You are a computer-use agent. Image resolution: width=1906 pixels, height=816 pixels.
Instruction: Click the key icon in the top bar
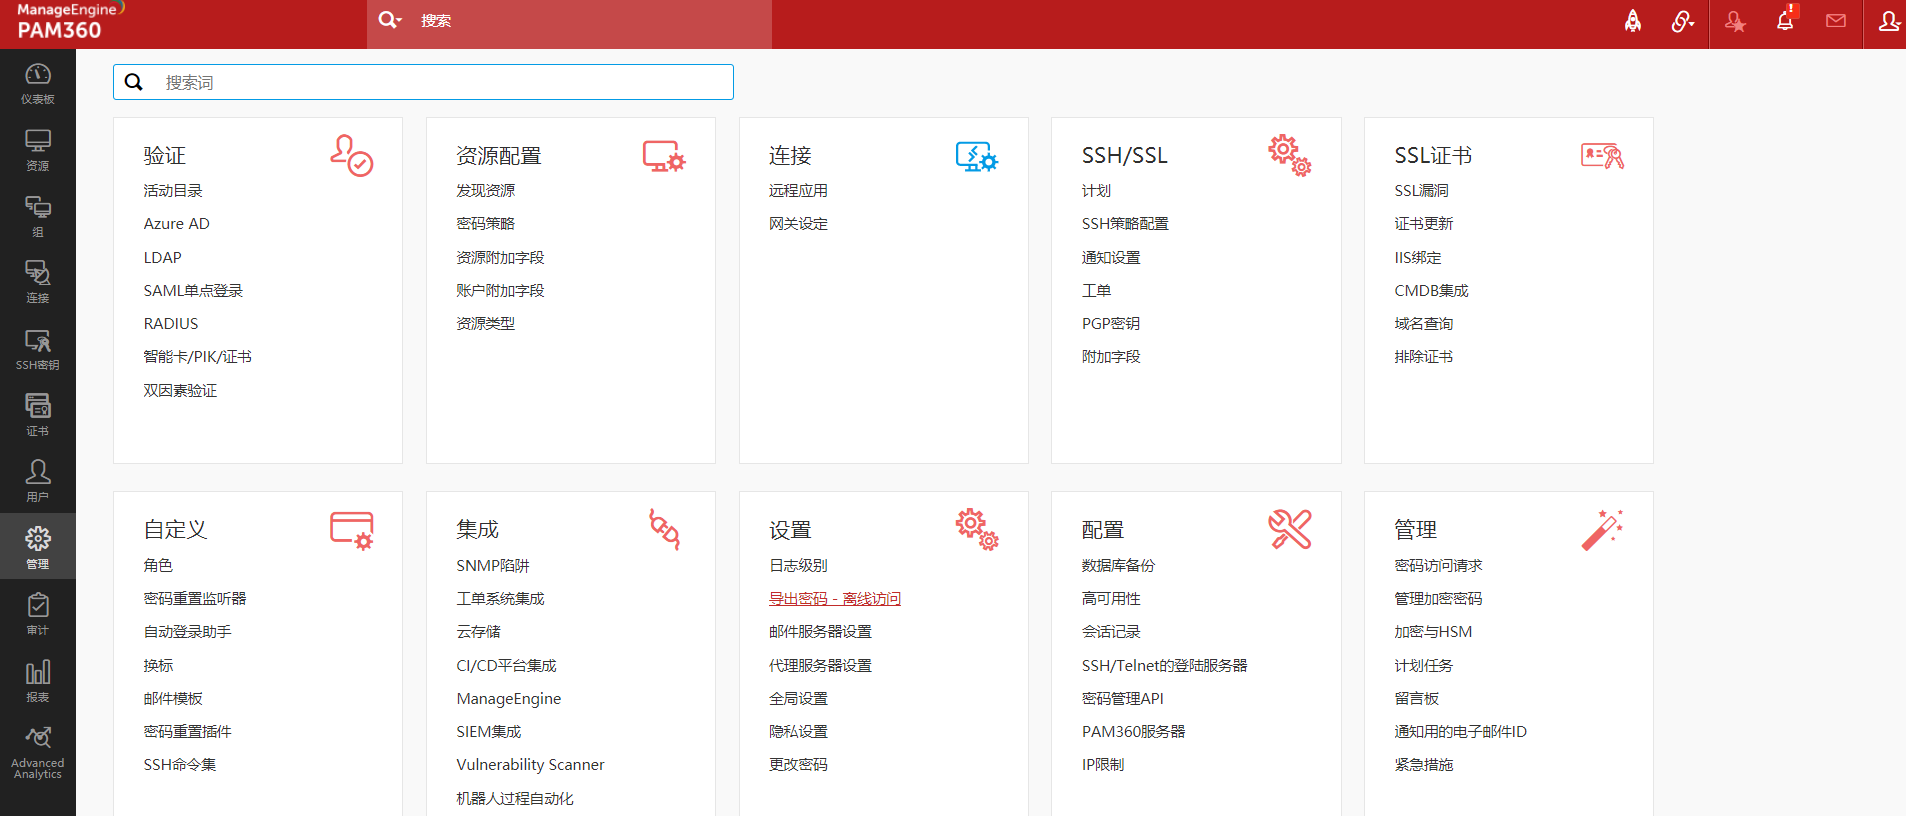1683,21
